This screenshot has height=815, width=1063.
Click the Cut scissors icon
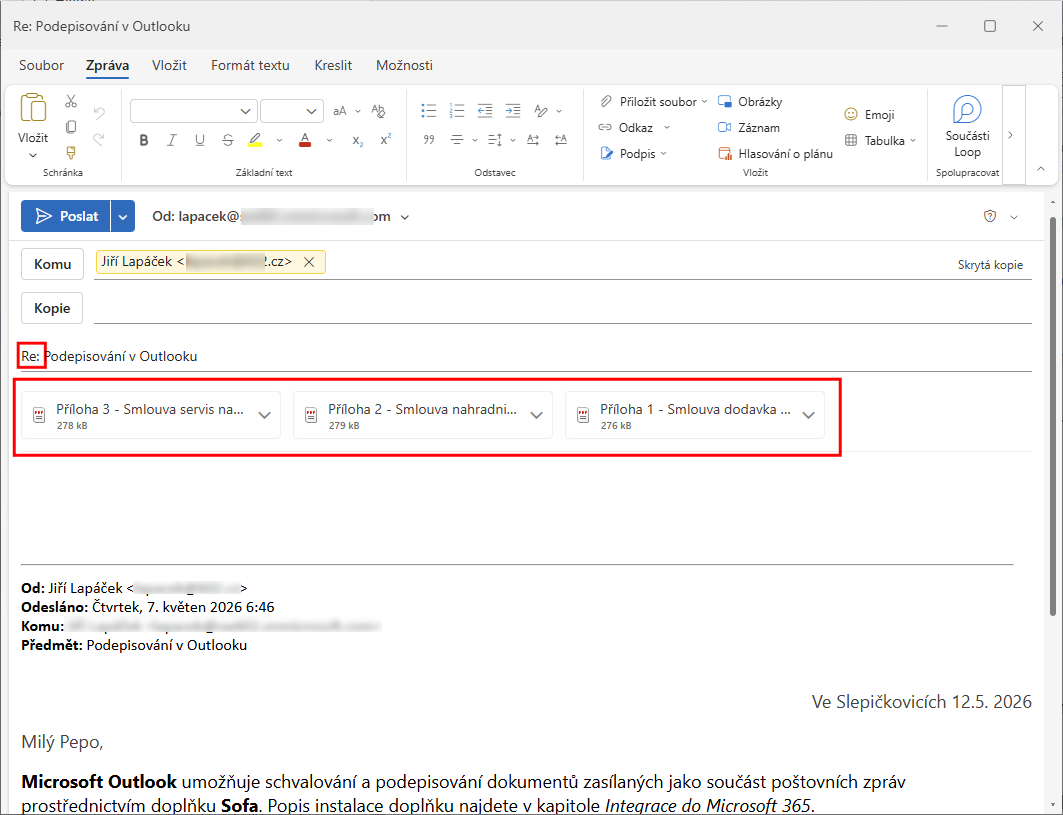(x=71, y=102)
